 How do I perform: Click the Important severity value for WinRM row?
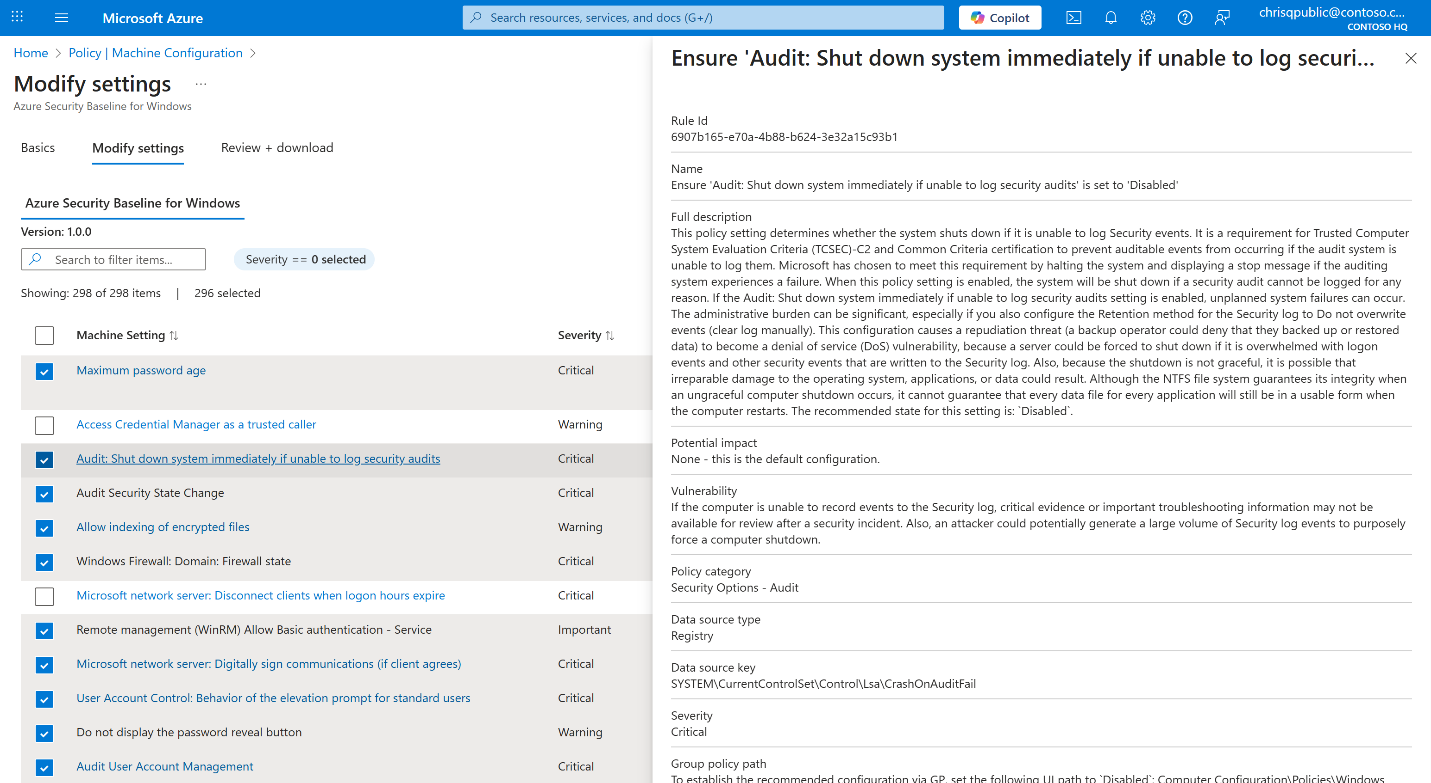click(585, 630)
